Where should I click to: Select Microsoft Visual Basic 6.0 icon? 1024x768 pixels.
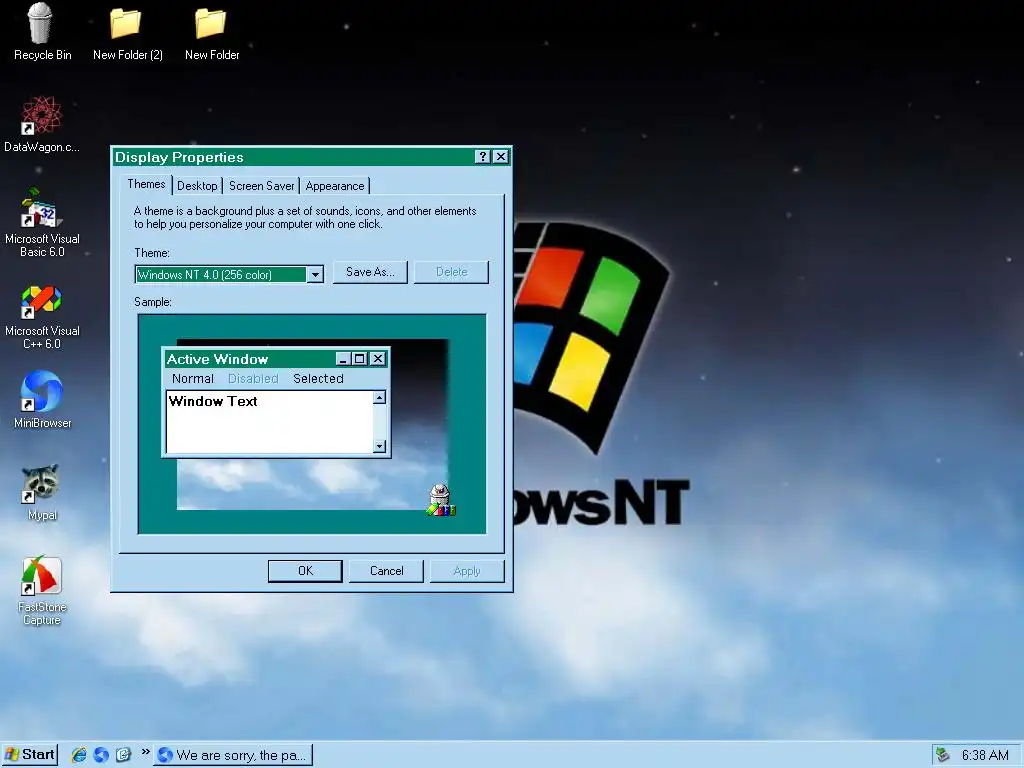pyautogui.click(x=42, y=222)
